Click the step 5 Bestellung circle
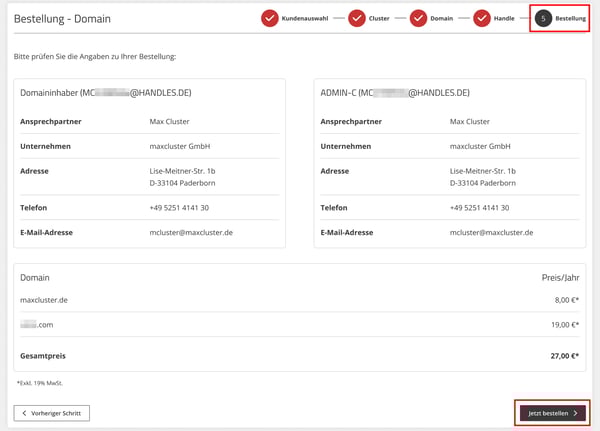Viewport: 600px width, 431px height. [543, 18]
